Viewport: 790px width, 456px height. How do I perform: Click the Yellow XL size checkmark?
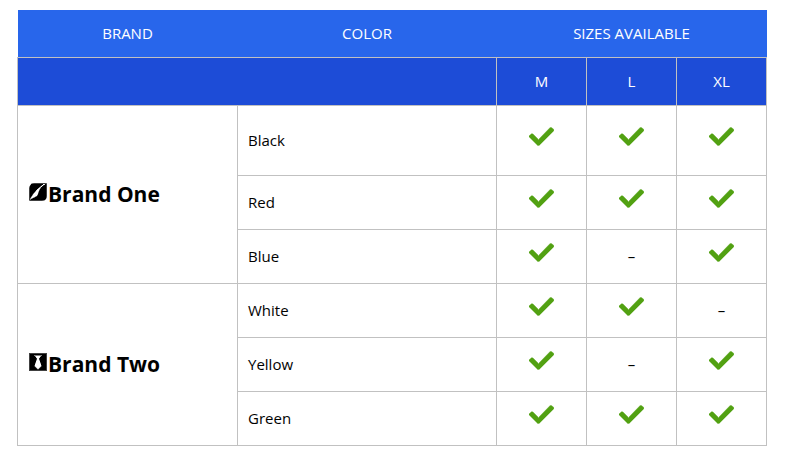pos(721,360)
